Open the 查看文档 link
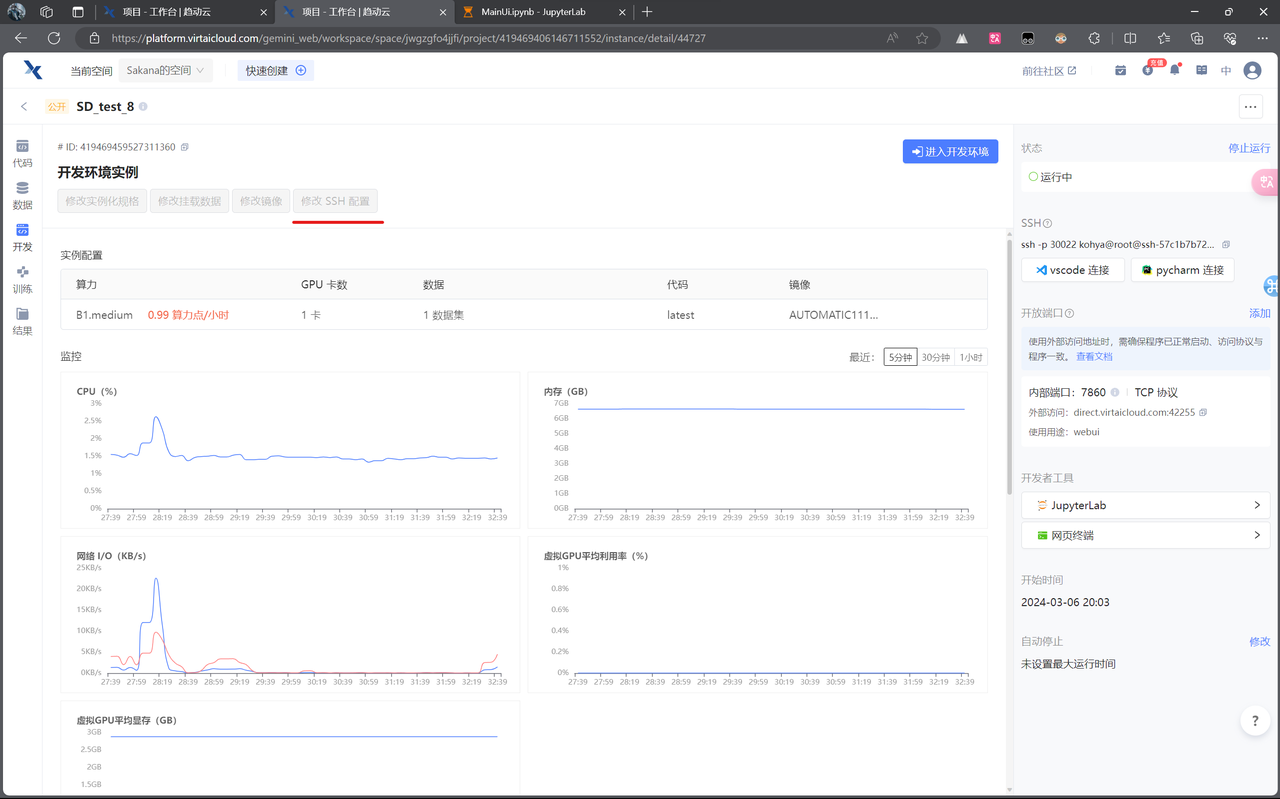1280x799 pixels. [1094, 356]
